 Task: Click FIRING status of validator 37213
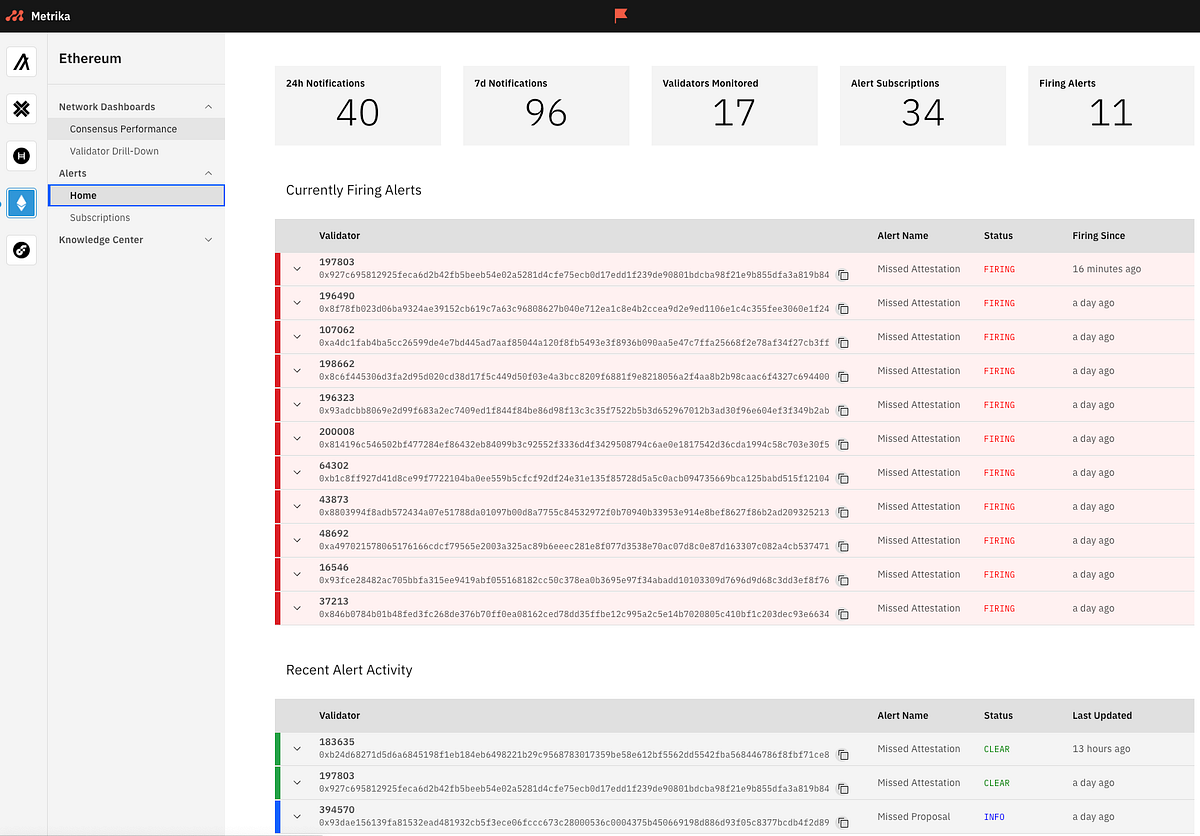(x=999, y=608)
